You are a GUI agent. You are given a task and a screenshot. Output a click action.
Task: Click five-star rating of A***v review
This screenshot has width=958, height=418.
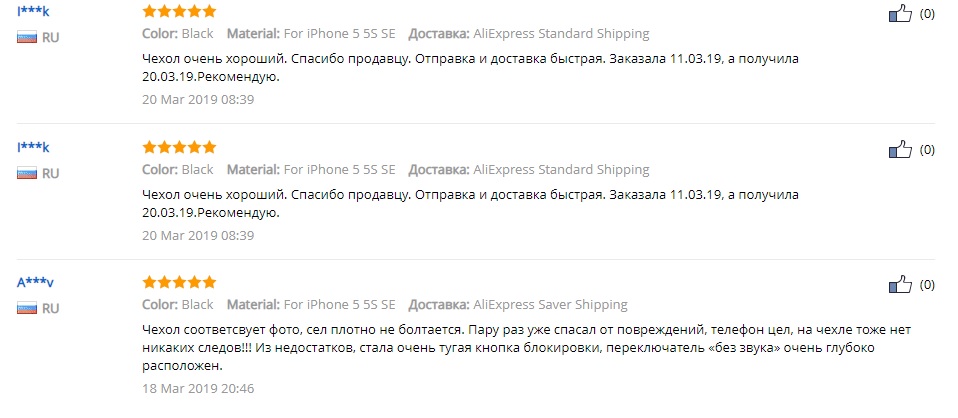click(179, 282)
